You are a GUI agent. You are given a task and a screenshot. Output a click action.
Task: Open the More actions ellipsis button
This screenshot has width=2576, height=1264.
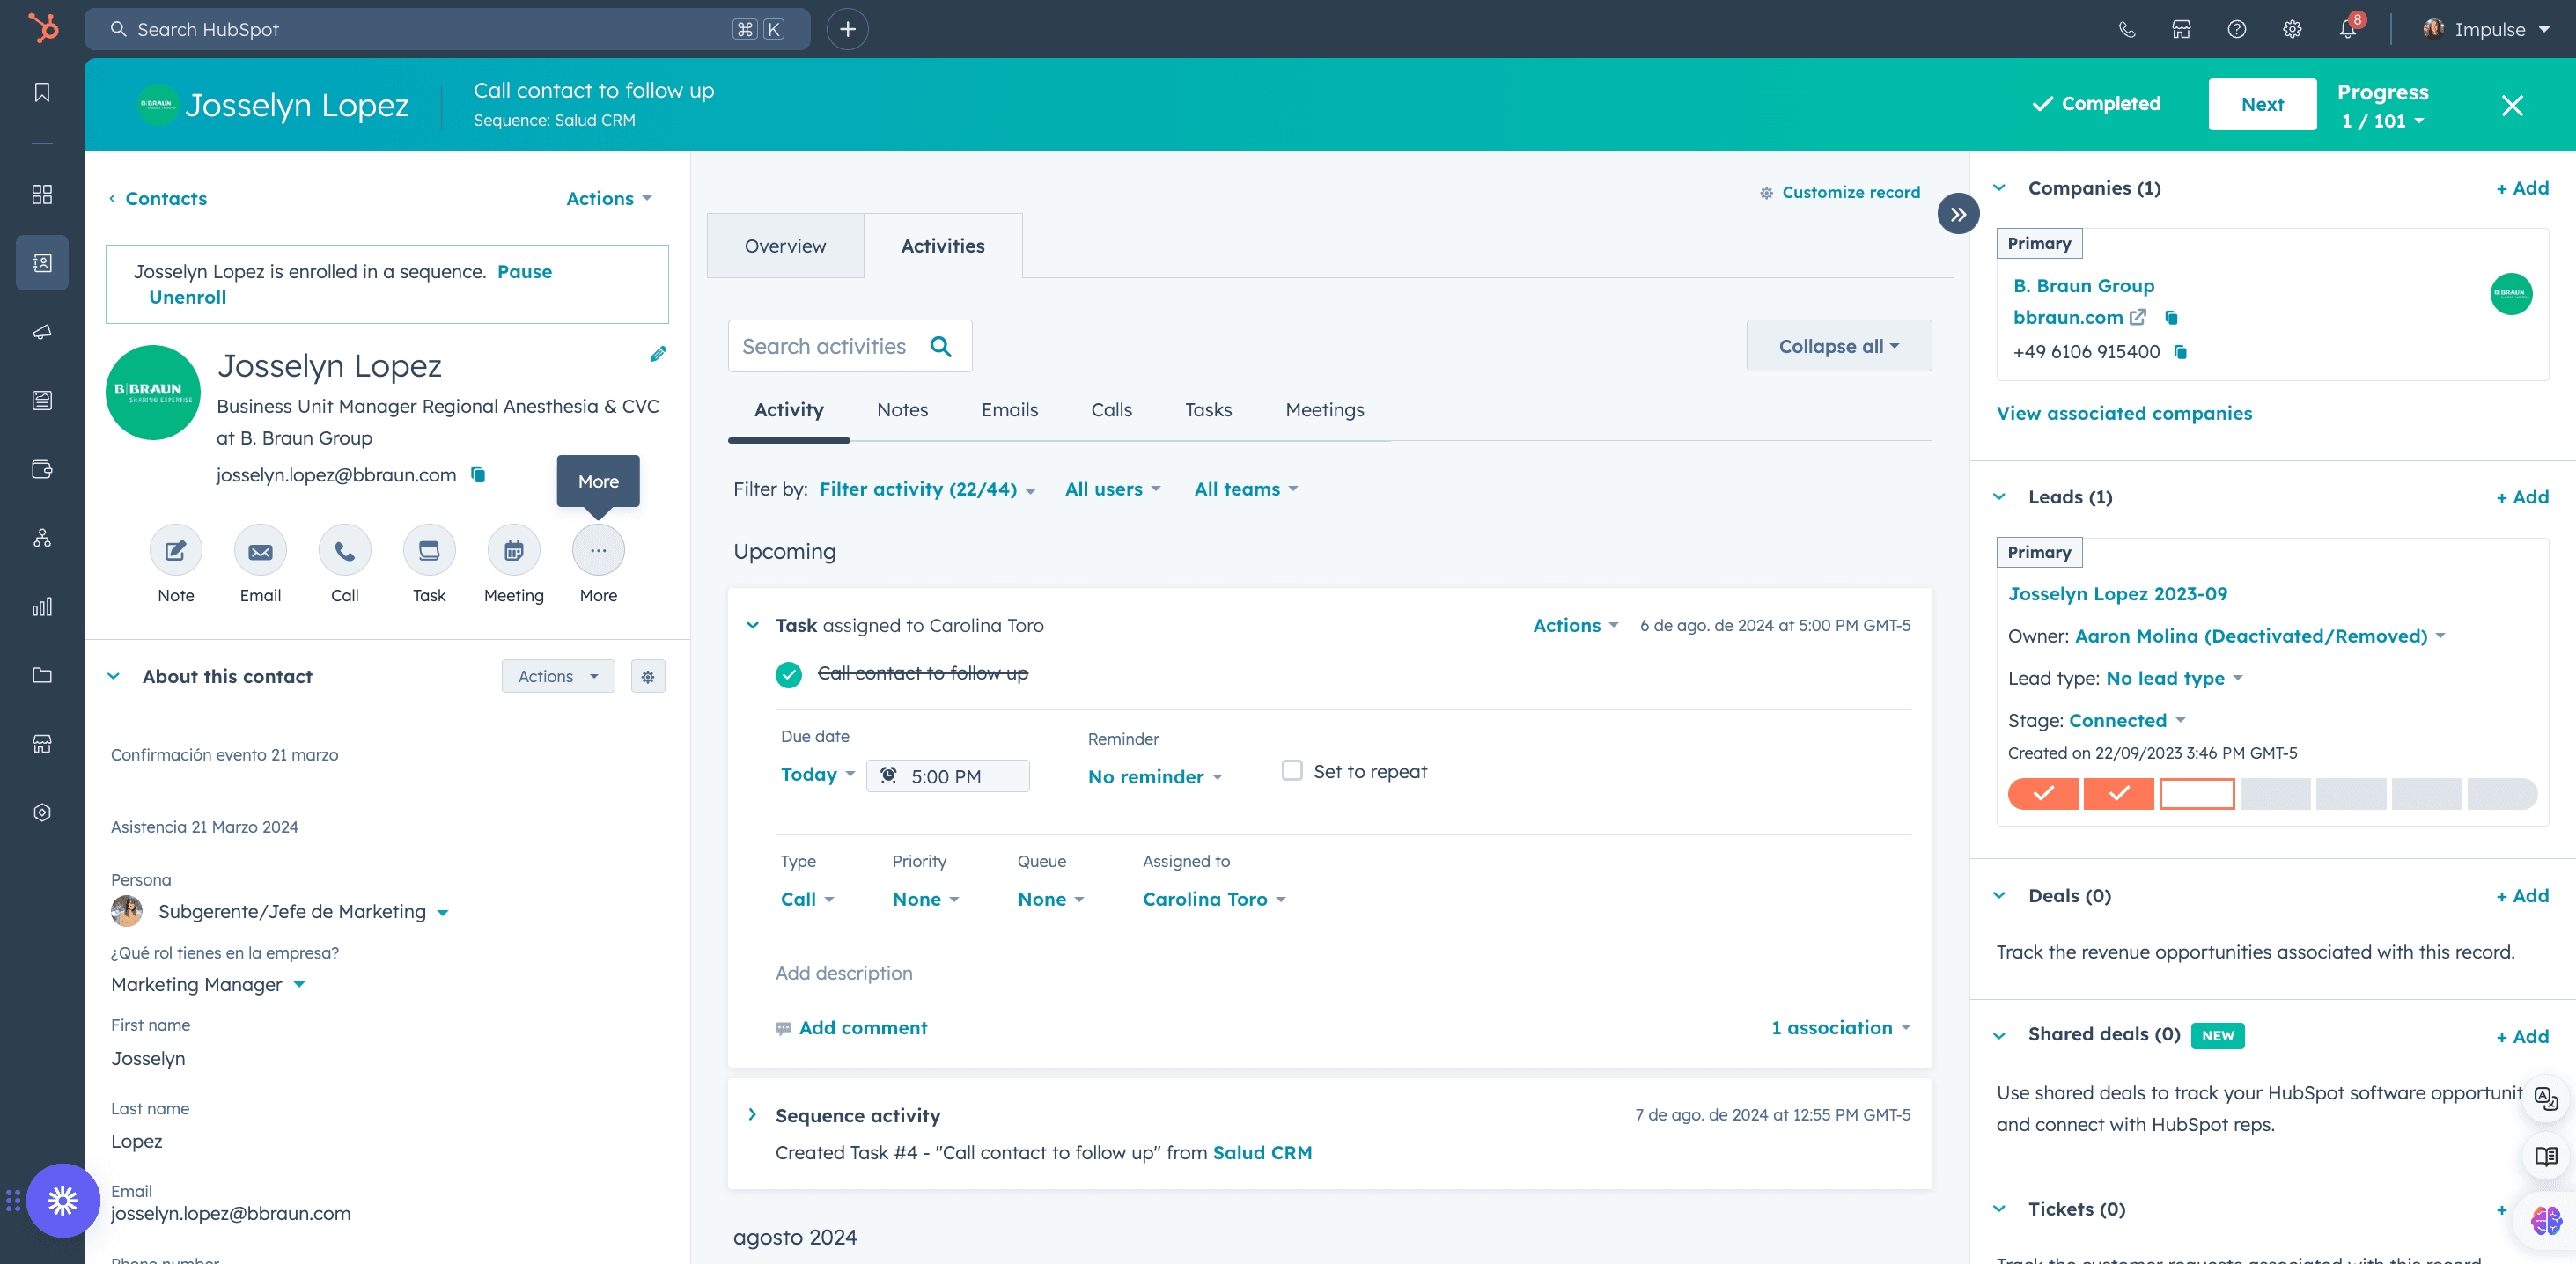click(598, 550)
